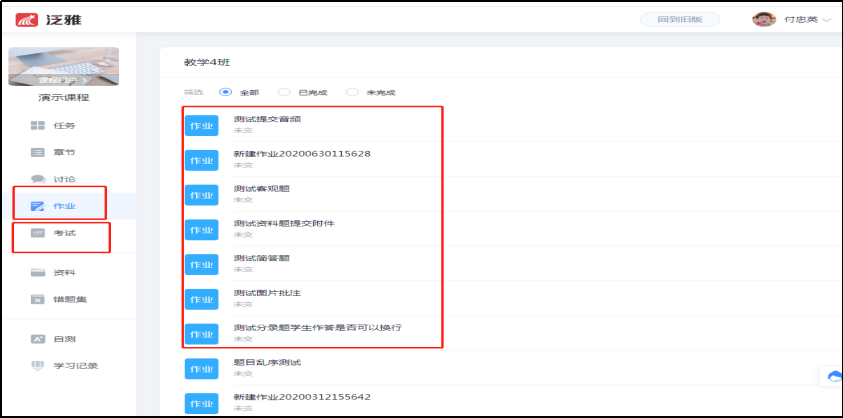Open the 测试提交音频 assignment
Image resolution: width=843 pixels, height=418 pixels.
tap(267, 119)
